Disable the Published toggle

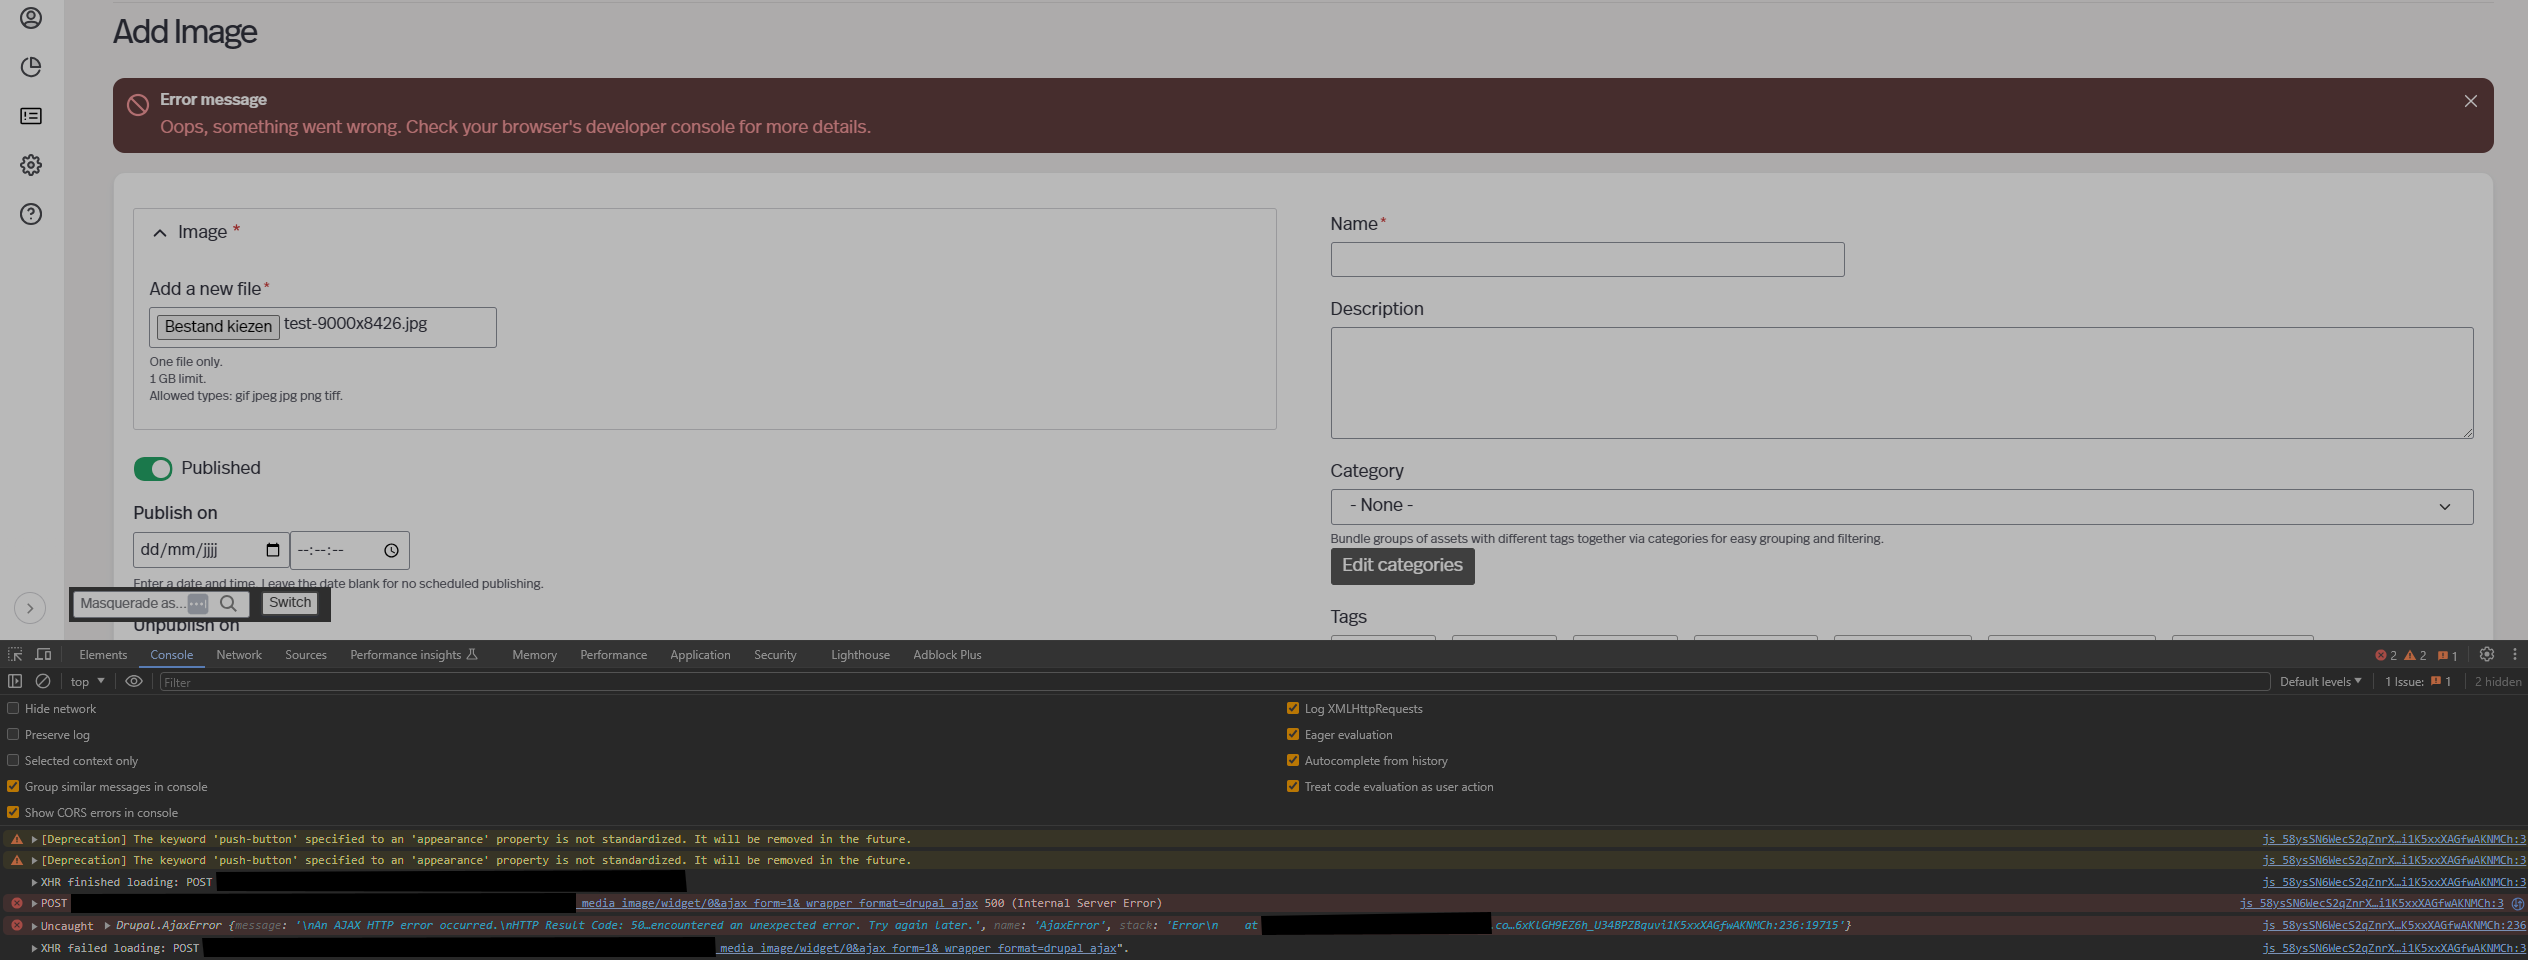point(153,468)
